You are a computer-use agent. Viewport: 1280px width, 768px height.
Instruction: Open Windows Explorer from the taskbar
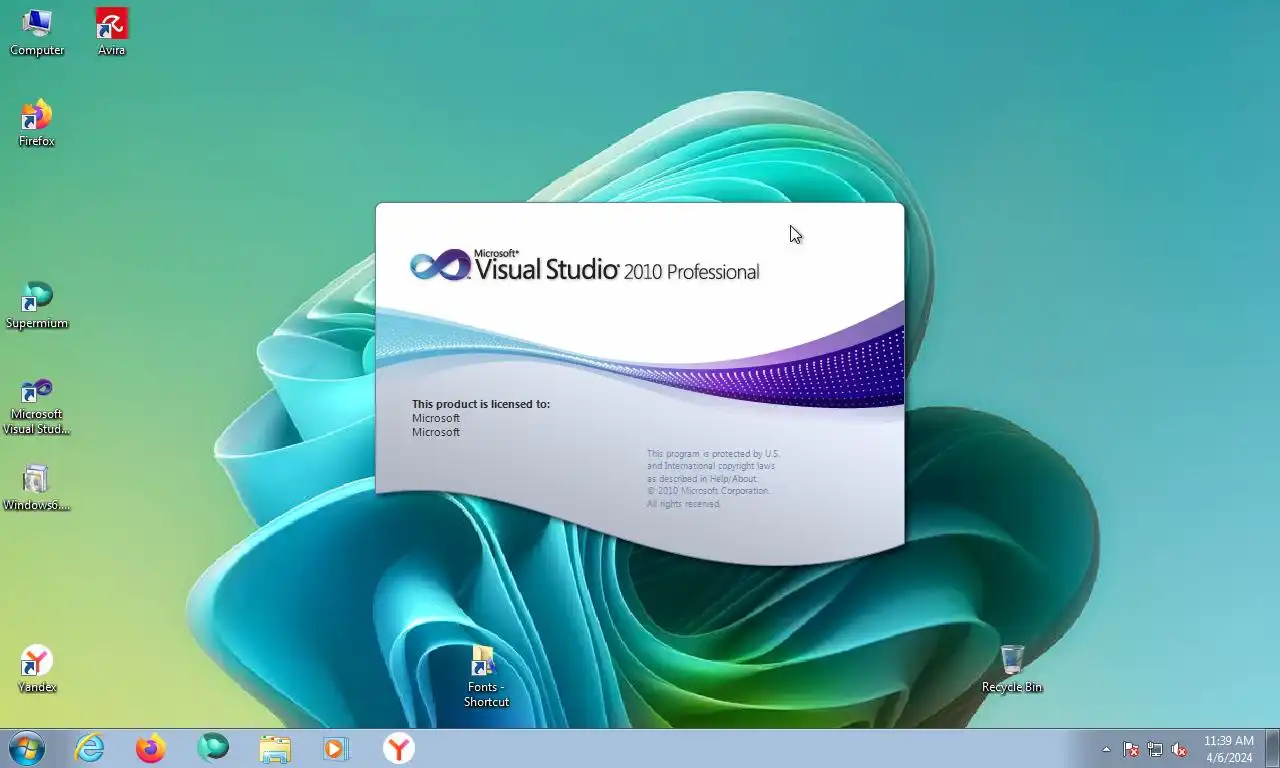click(275, 748)
